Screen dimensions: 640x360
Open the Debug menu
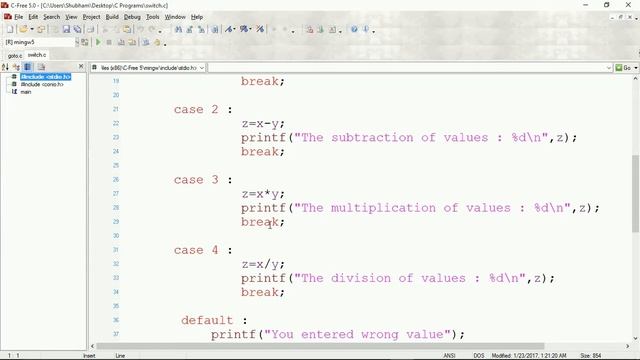point(132,17)
